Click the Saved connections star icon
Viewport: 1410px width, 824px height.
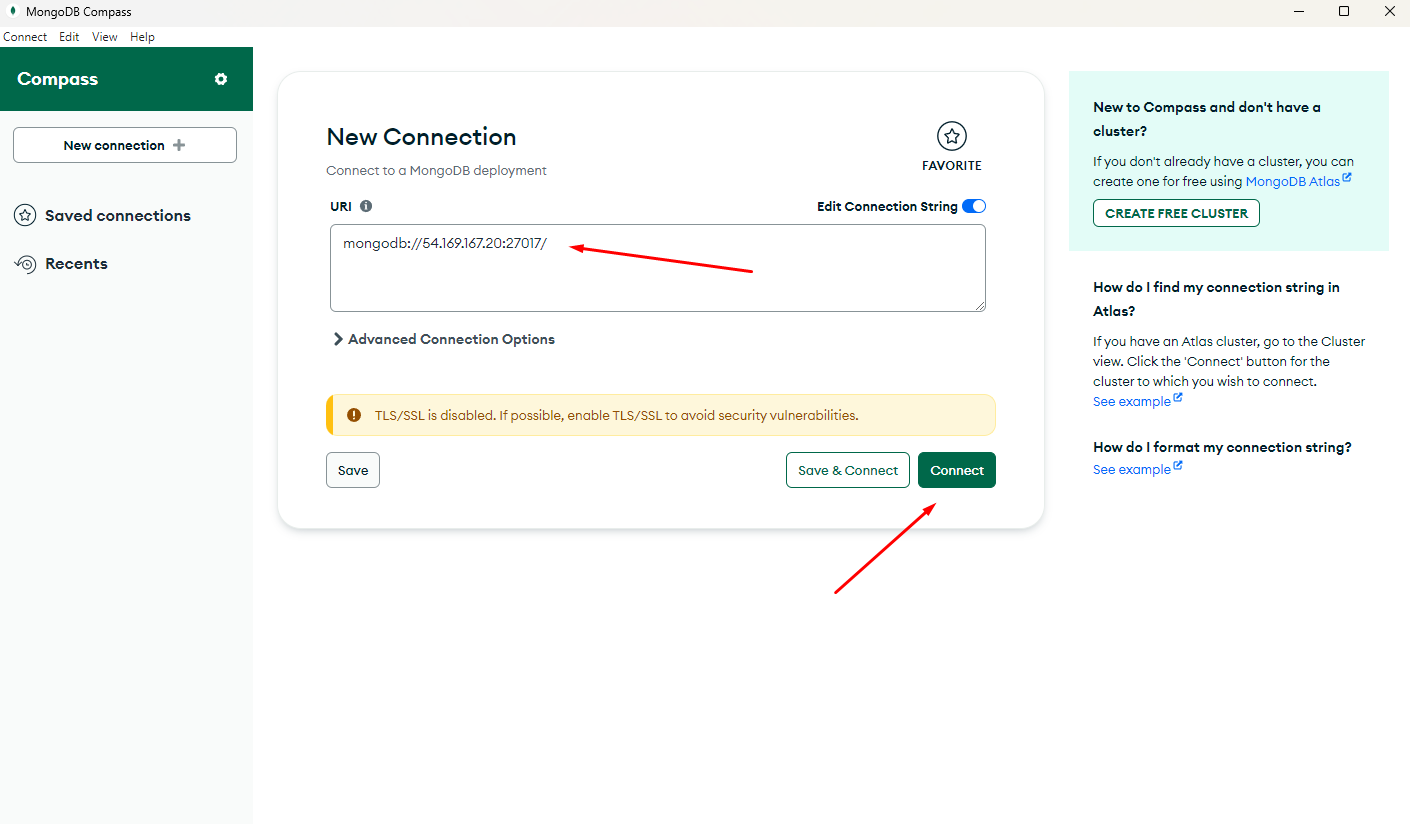[25, 215]
